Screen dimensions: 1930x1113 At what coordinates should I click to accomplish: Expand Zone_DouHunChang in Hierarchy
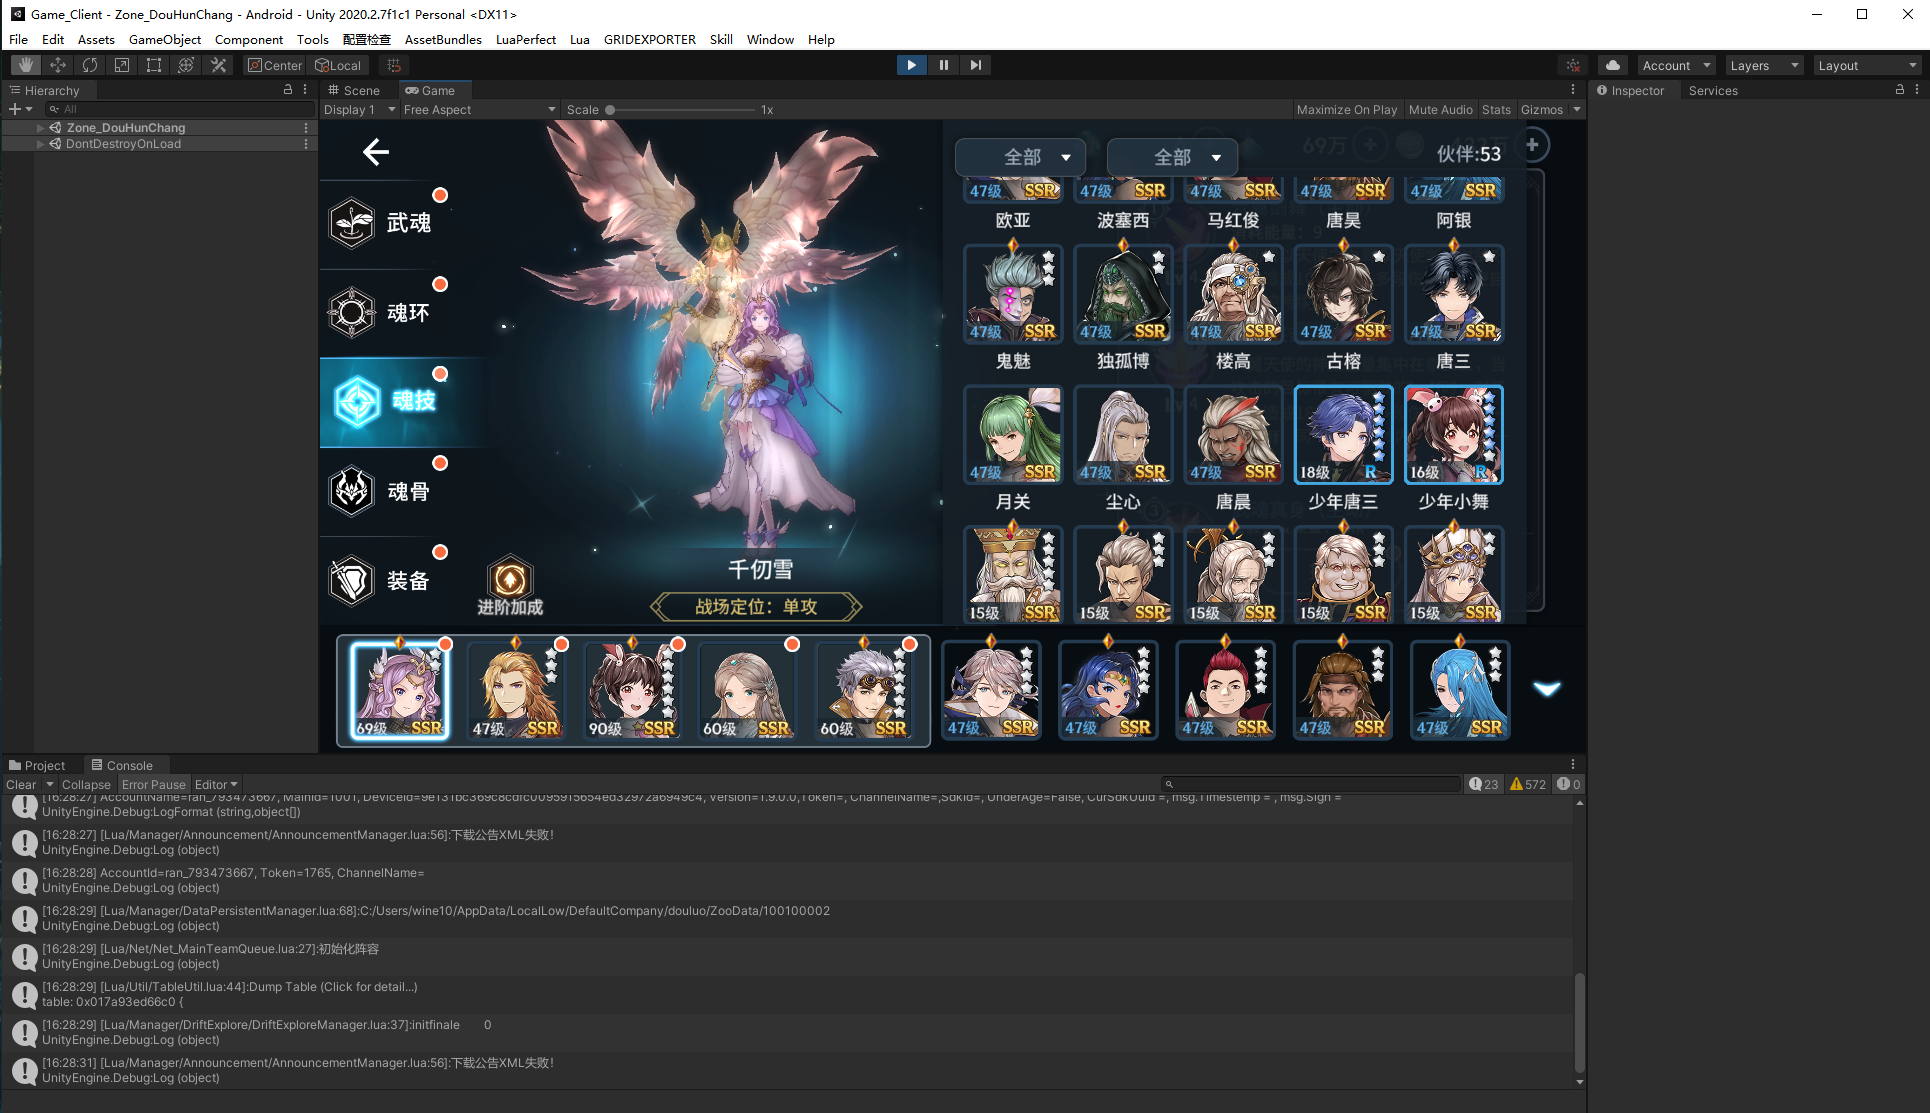click(40, 128)
